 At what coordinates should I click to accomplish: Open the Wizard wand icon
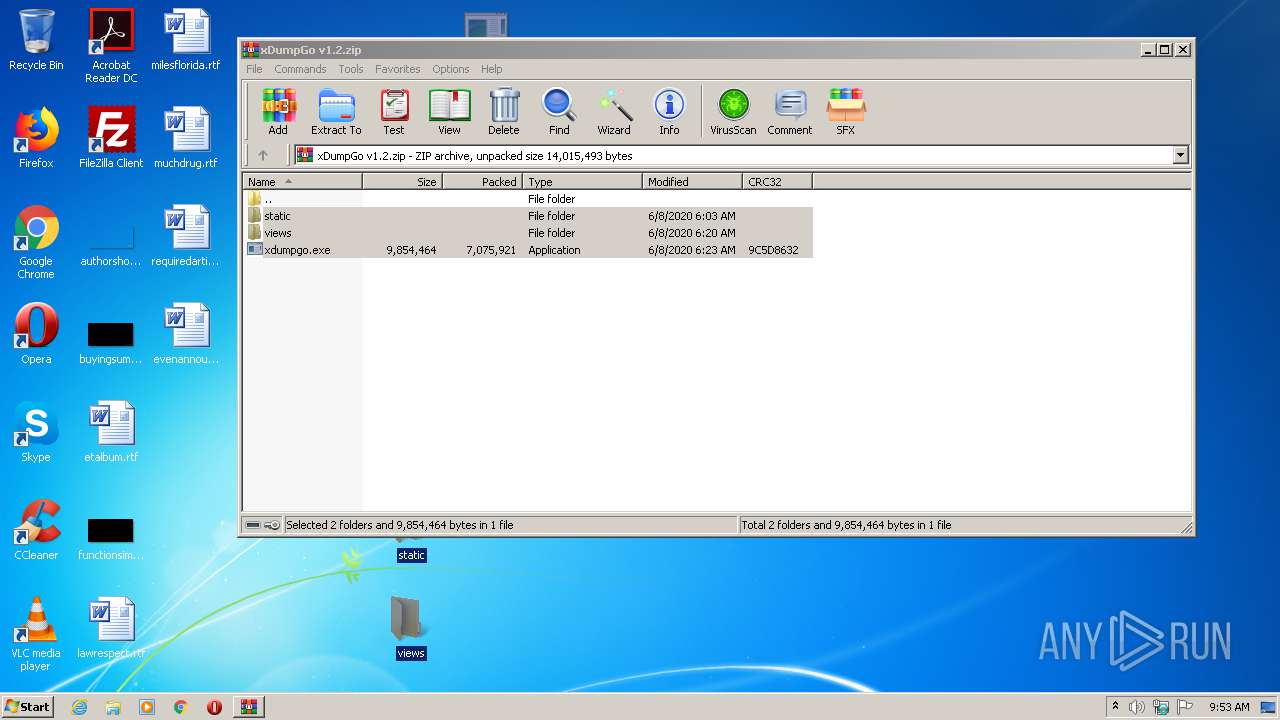(x=614, y=111)
